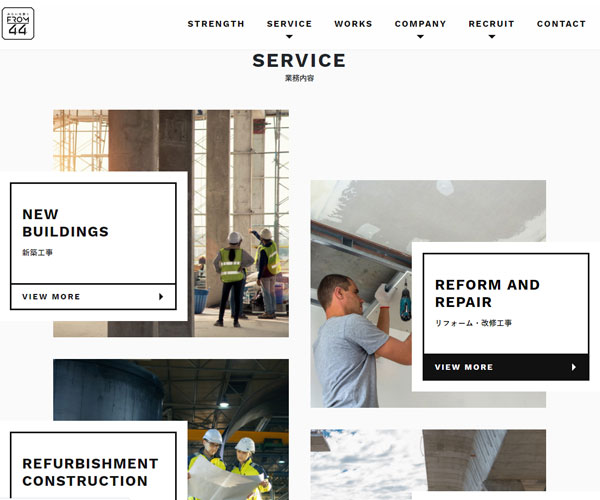The width and height of the screenshot is (600, 500).
Task: Click VIEW MORE under New Buildings
Action: tap(93, 296)
